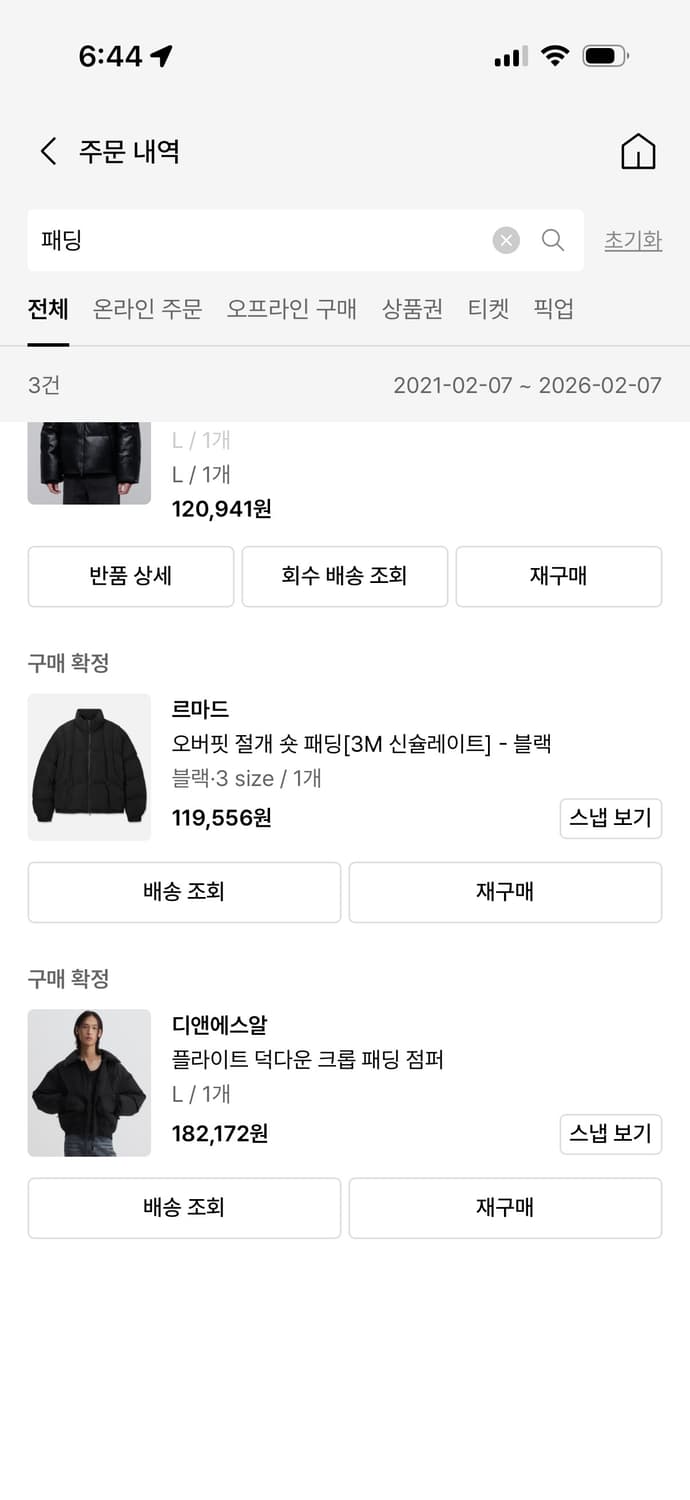The width and height of the screenshot is (690, 1500).
Task: Open the 픽업 tab
Action: click(x=556, y=310)
